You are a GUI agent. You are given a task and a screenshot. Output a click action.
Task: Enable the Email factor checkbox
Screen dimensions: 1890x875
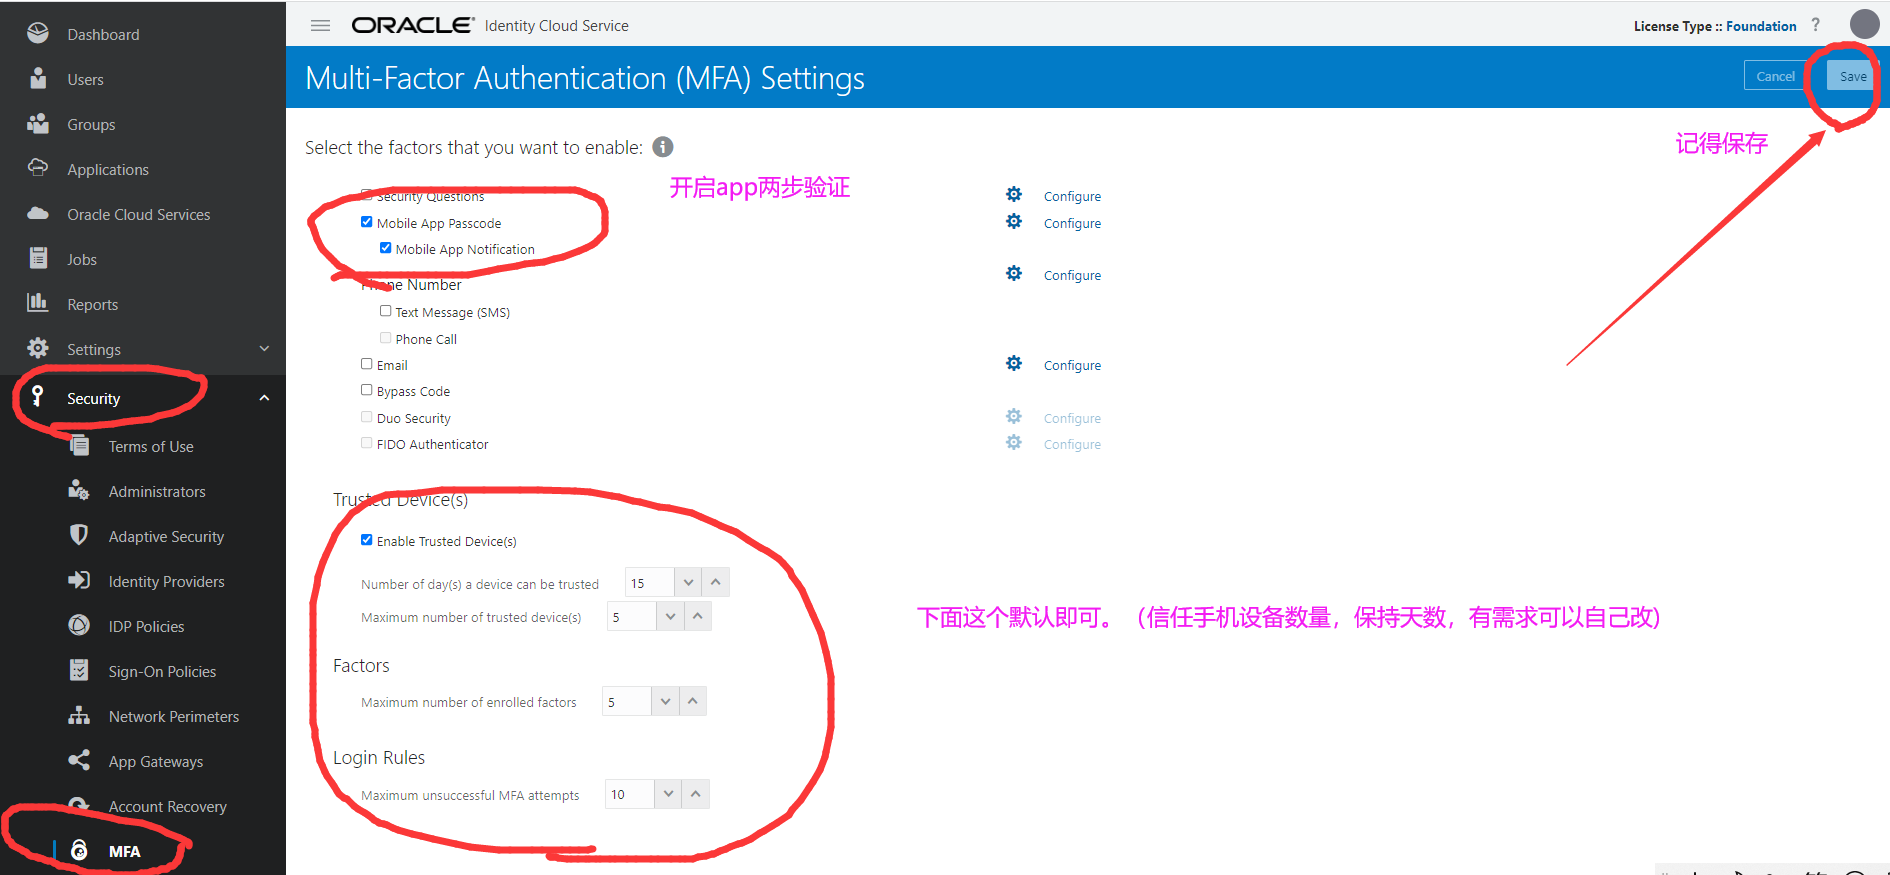click(x=367, y=364)
